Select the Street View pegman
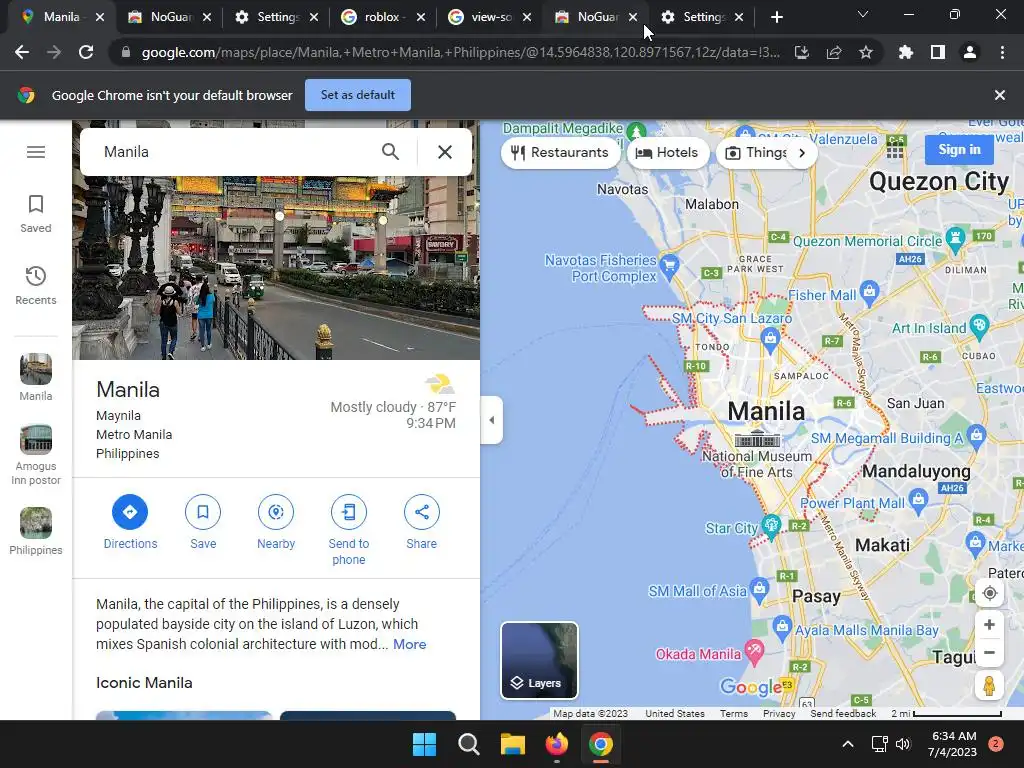1024x768 pixels. (x=989, y=685)
